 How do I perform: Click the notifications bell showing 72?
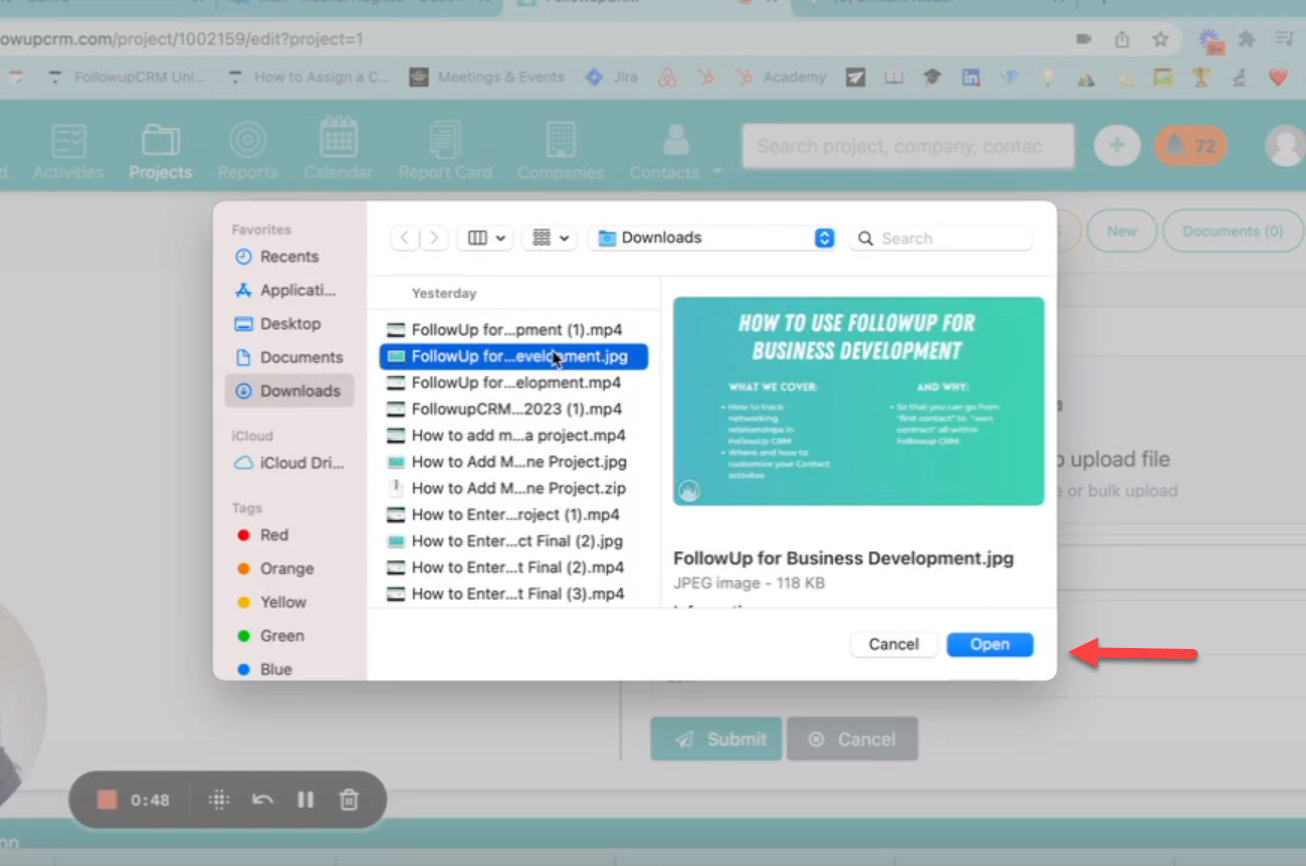point(1190,145)
